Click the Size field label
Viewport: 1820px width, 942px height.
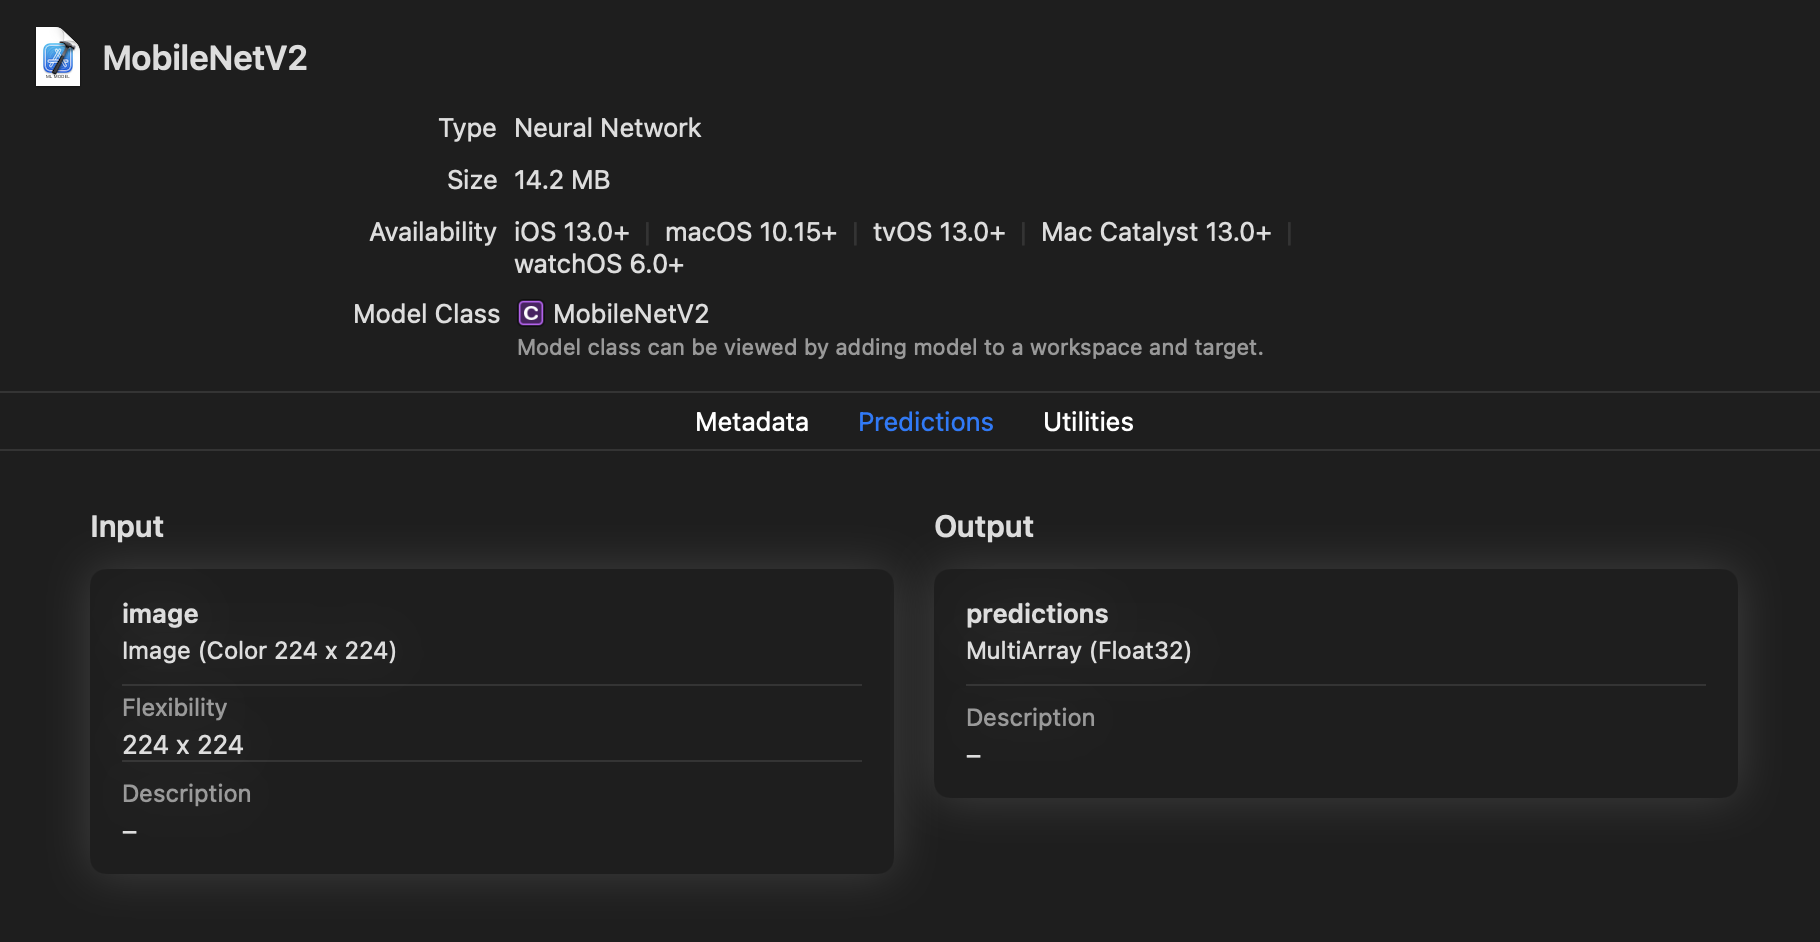point(472,180)
